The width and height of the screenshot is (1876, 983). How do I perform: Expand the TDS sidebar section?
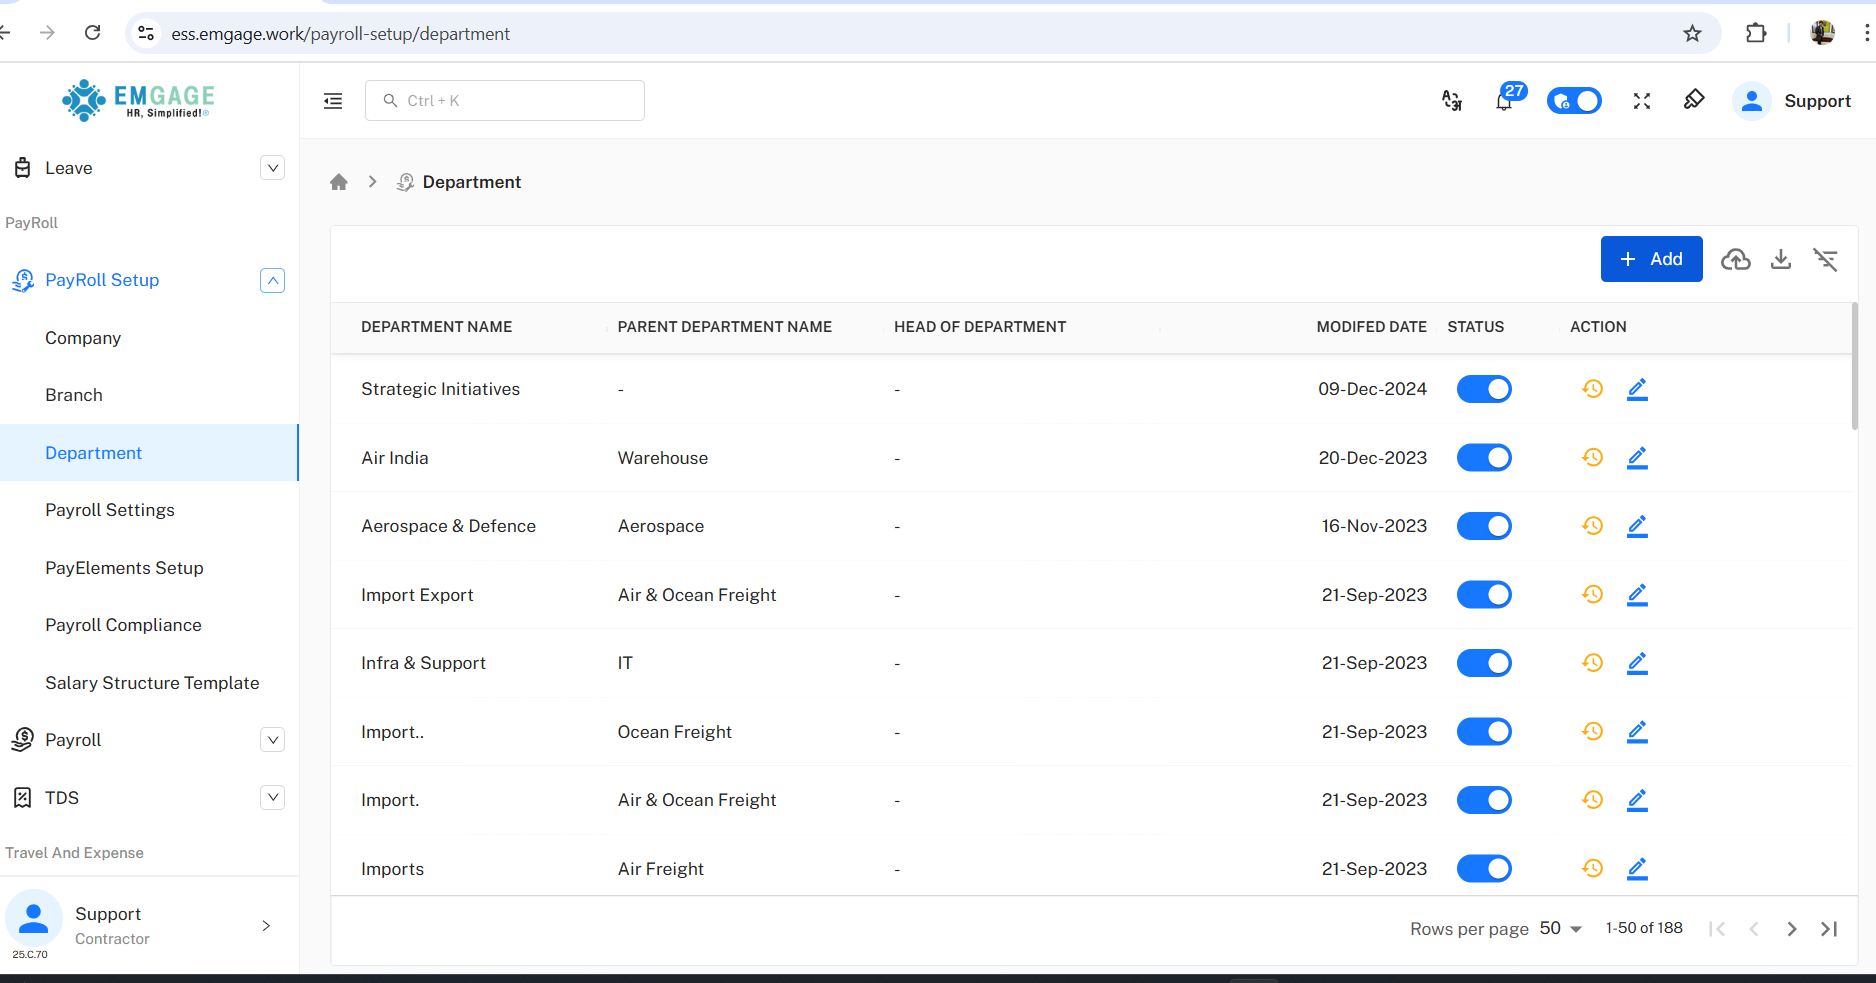coord(272,798)
